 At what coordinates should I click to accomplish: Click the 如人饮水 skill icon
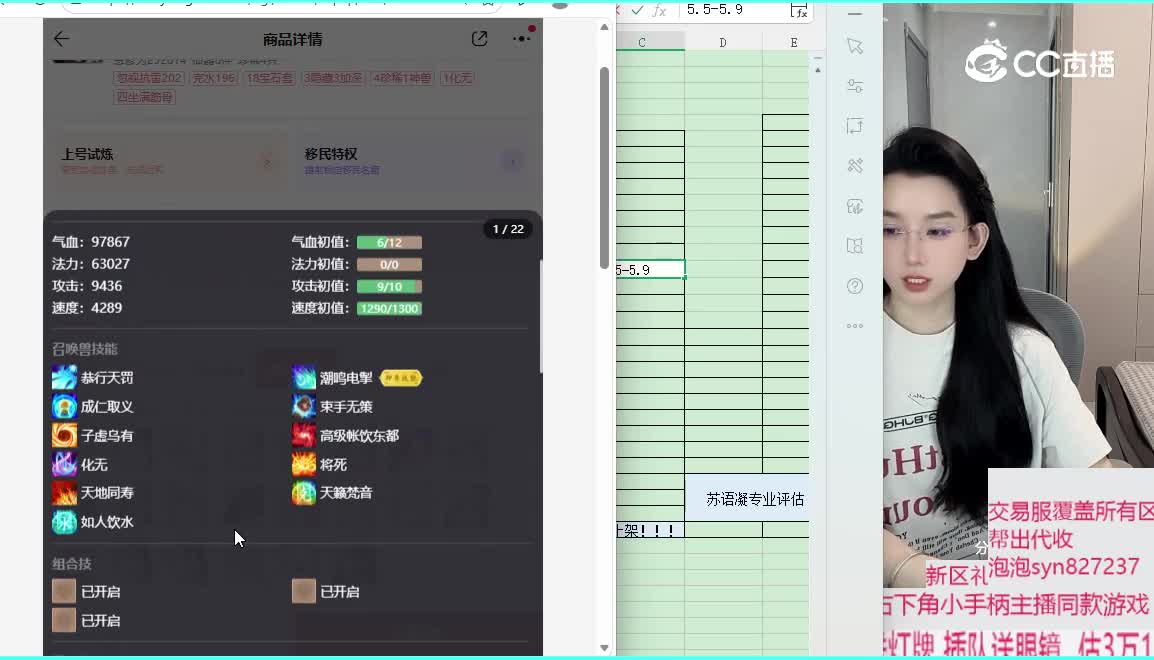(65, 521)
